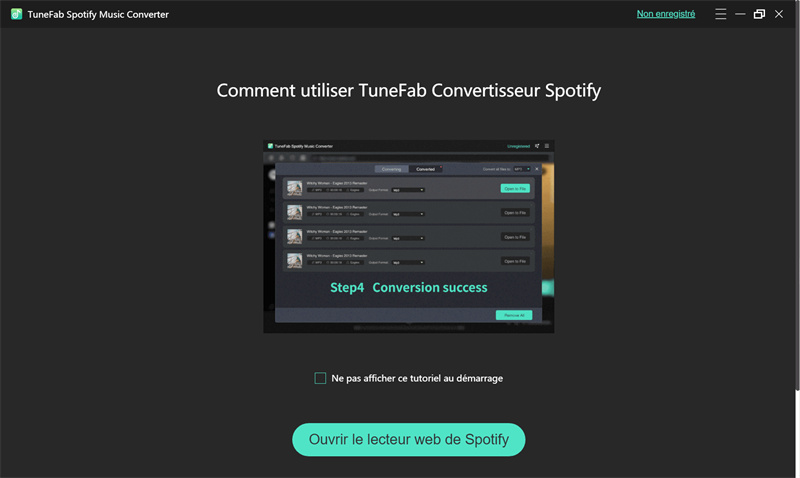Screen dimensions: 800x478
Task: Click the label text 'Ne pas afficher ce tutoriel au démarrage'
Action: coord(417,379)
